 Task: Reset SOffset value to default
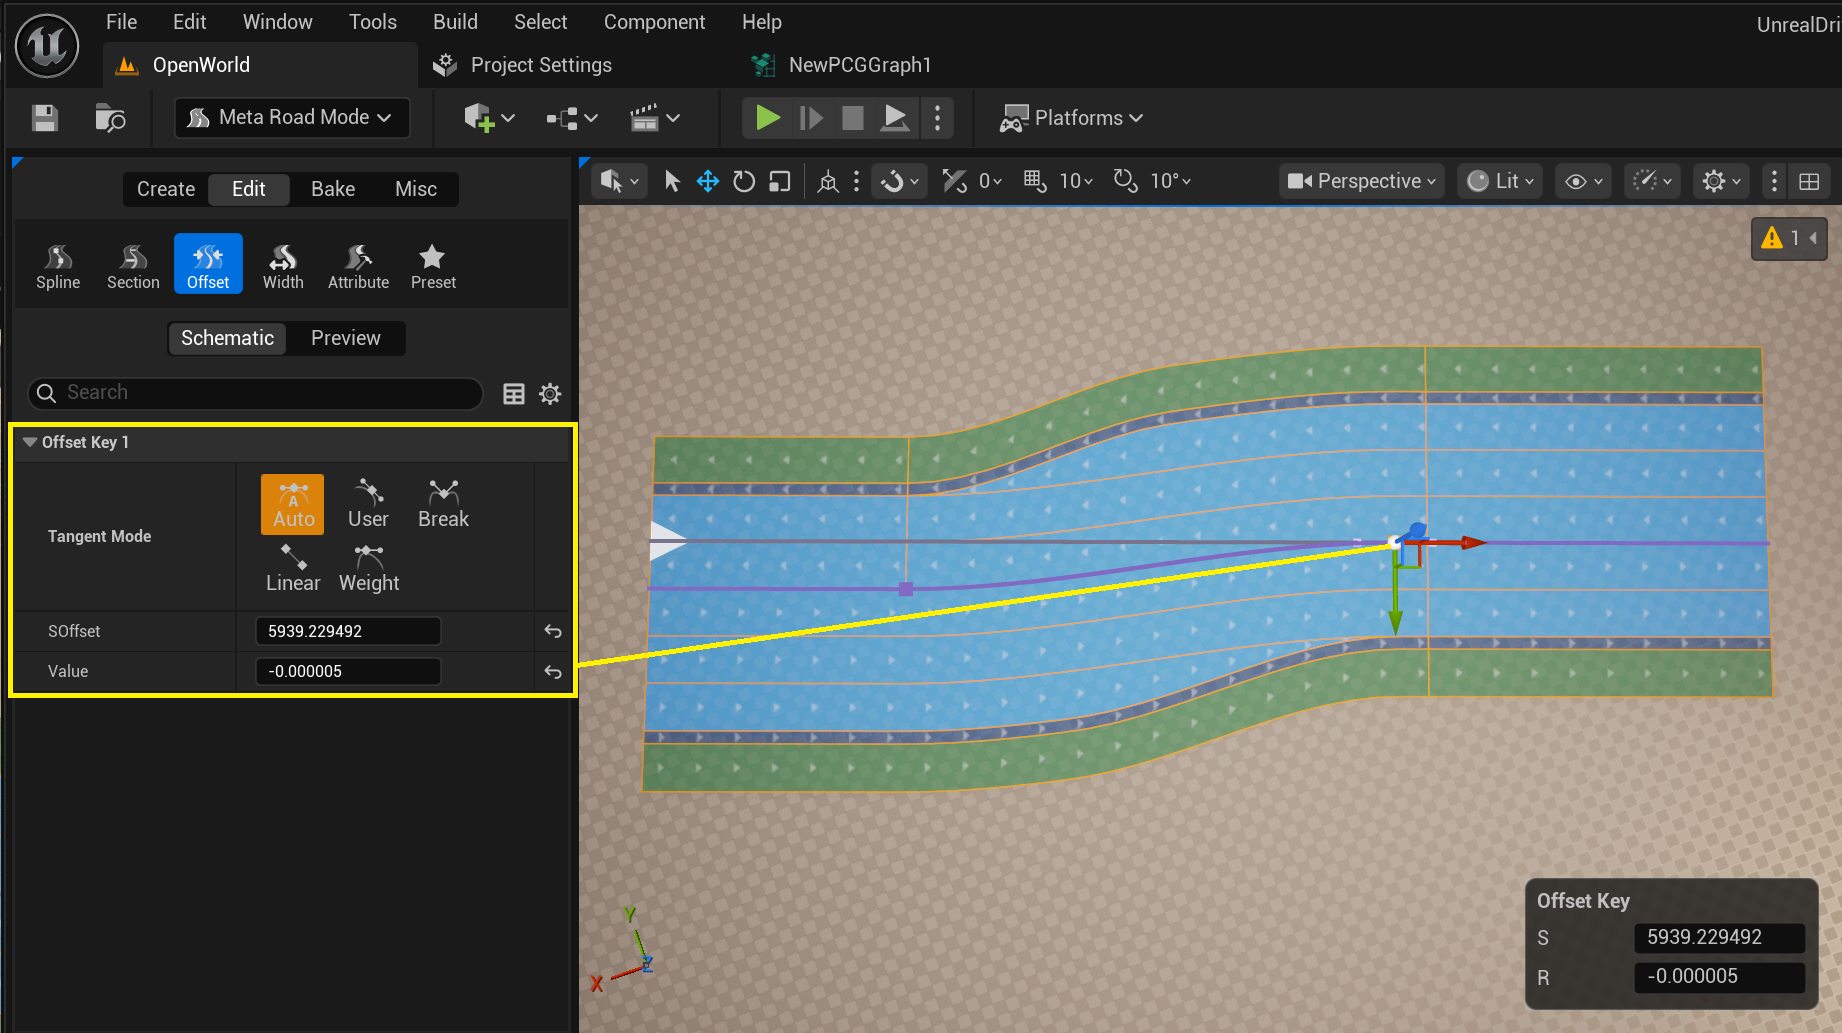[x=553, y=631]
